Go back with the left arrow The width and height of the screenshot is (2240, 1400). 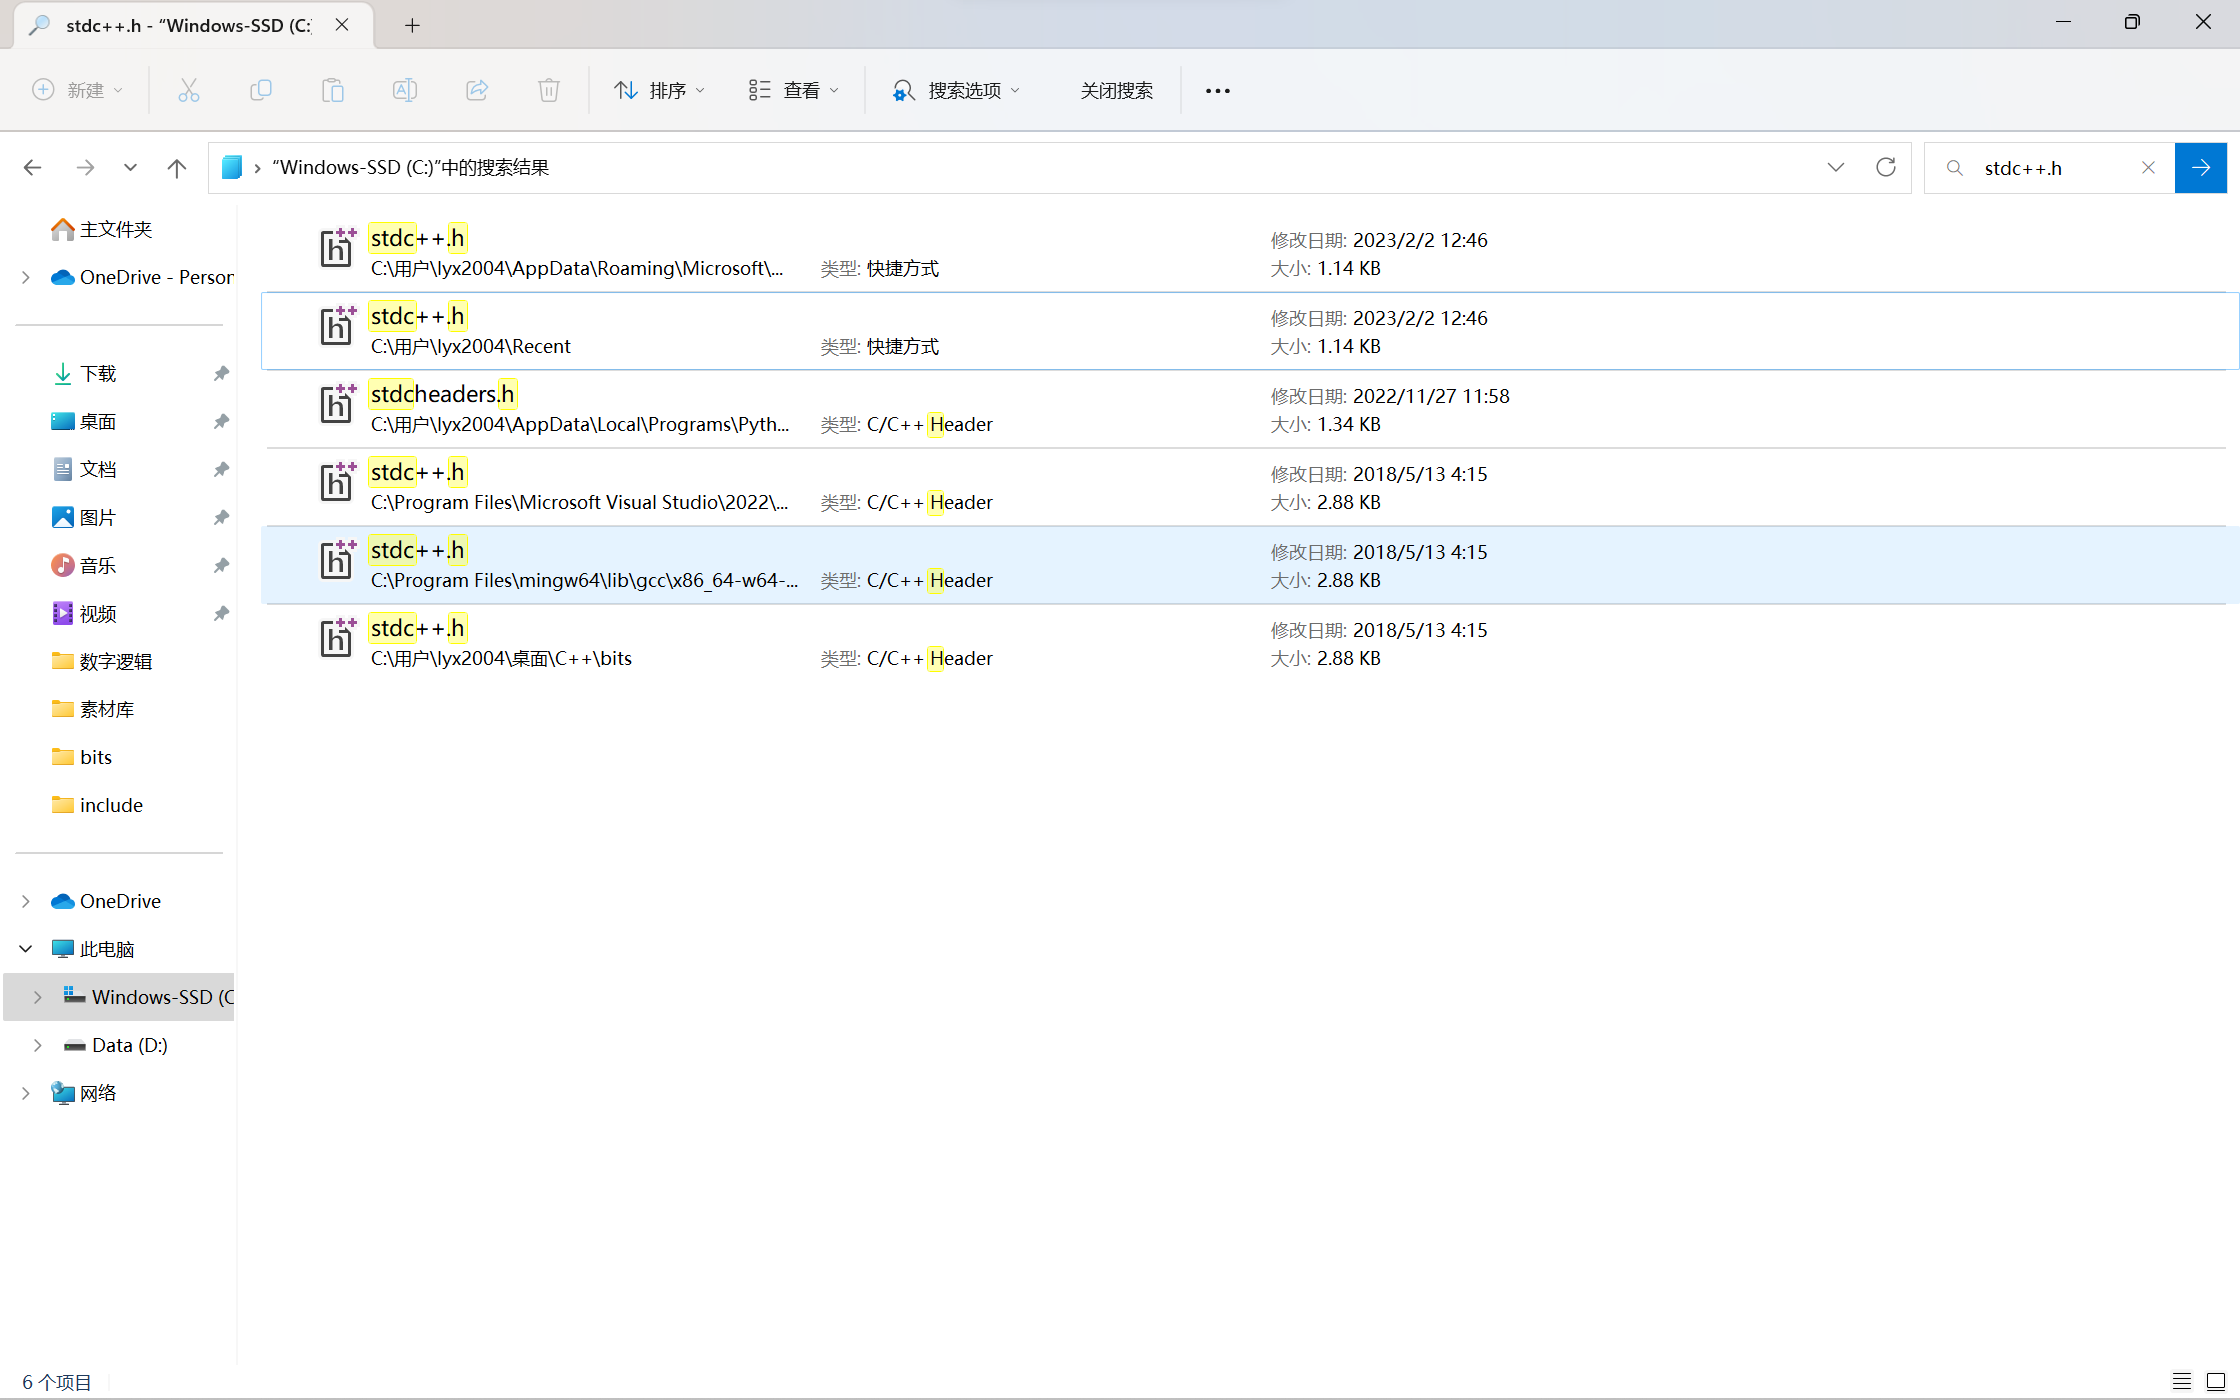[33, 168]
